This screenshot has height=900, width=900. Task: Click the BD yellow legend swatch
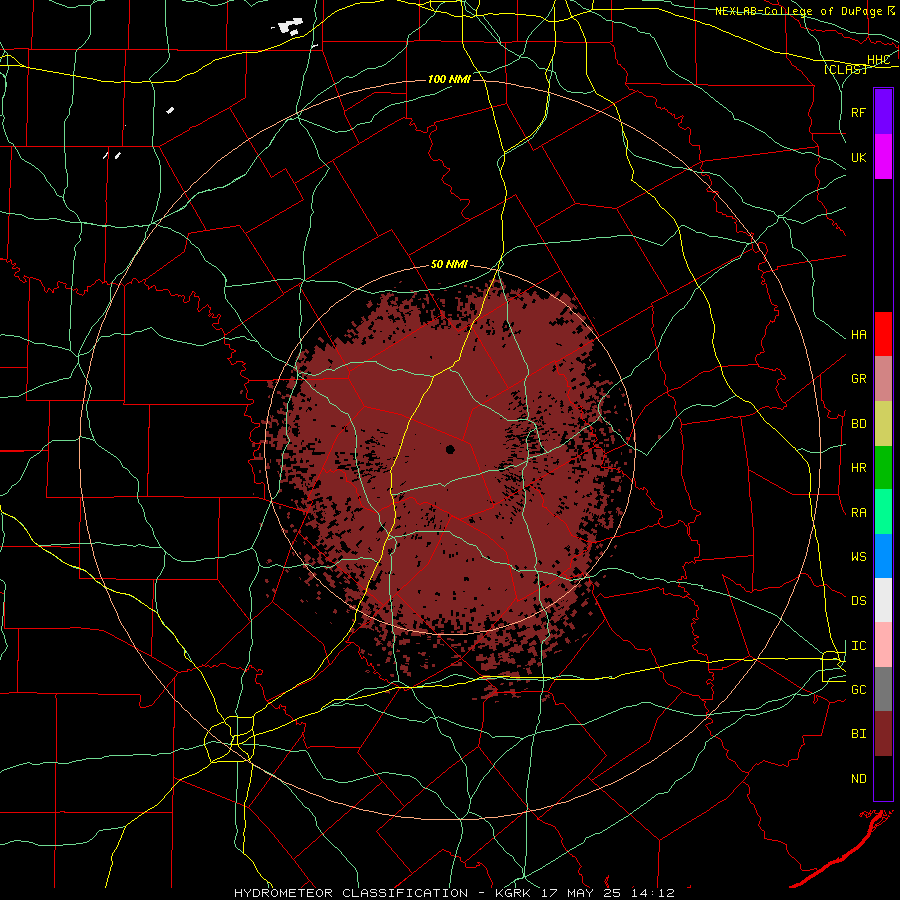[x=883, y=423]
